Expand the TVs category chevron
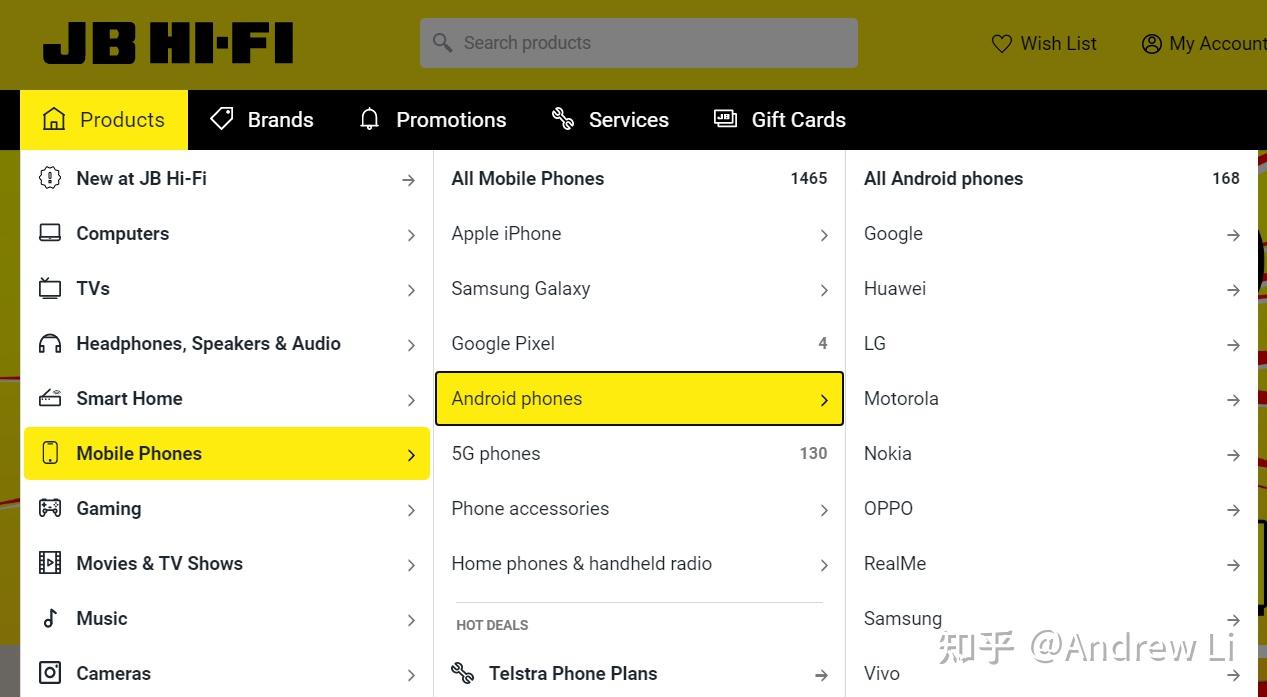 tap(411, 290)
